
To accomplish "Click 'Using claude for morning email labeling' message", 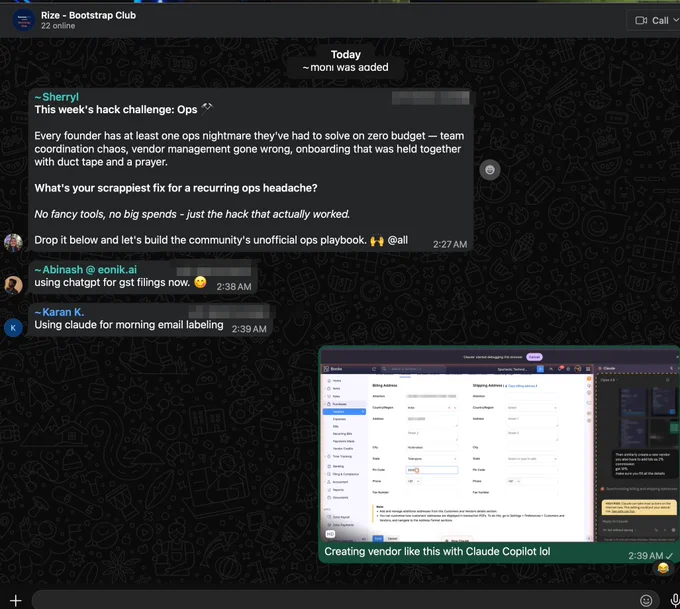I will click(129, 325).
